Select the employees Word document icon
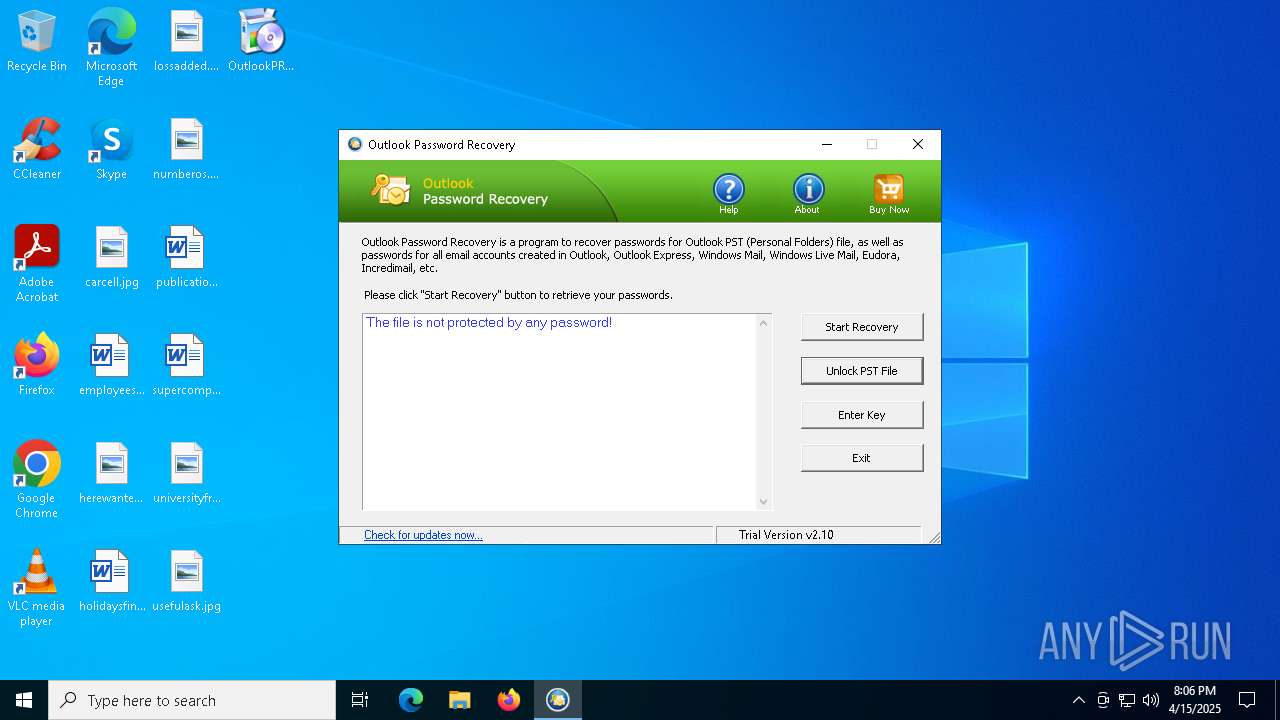 111,366
